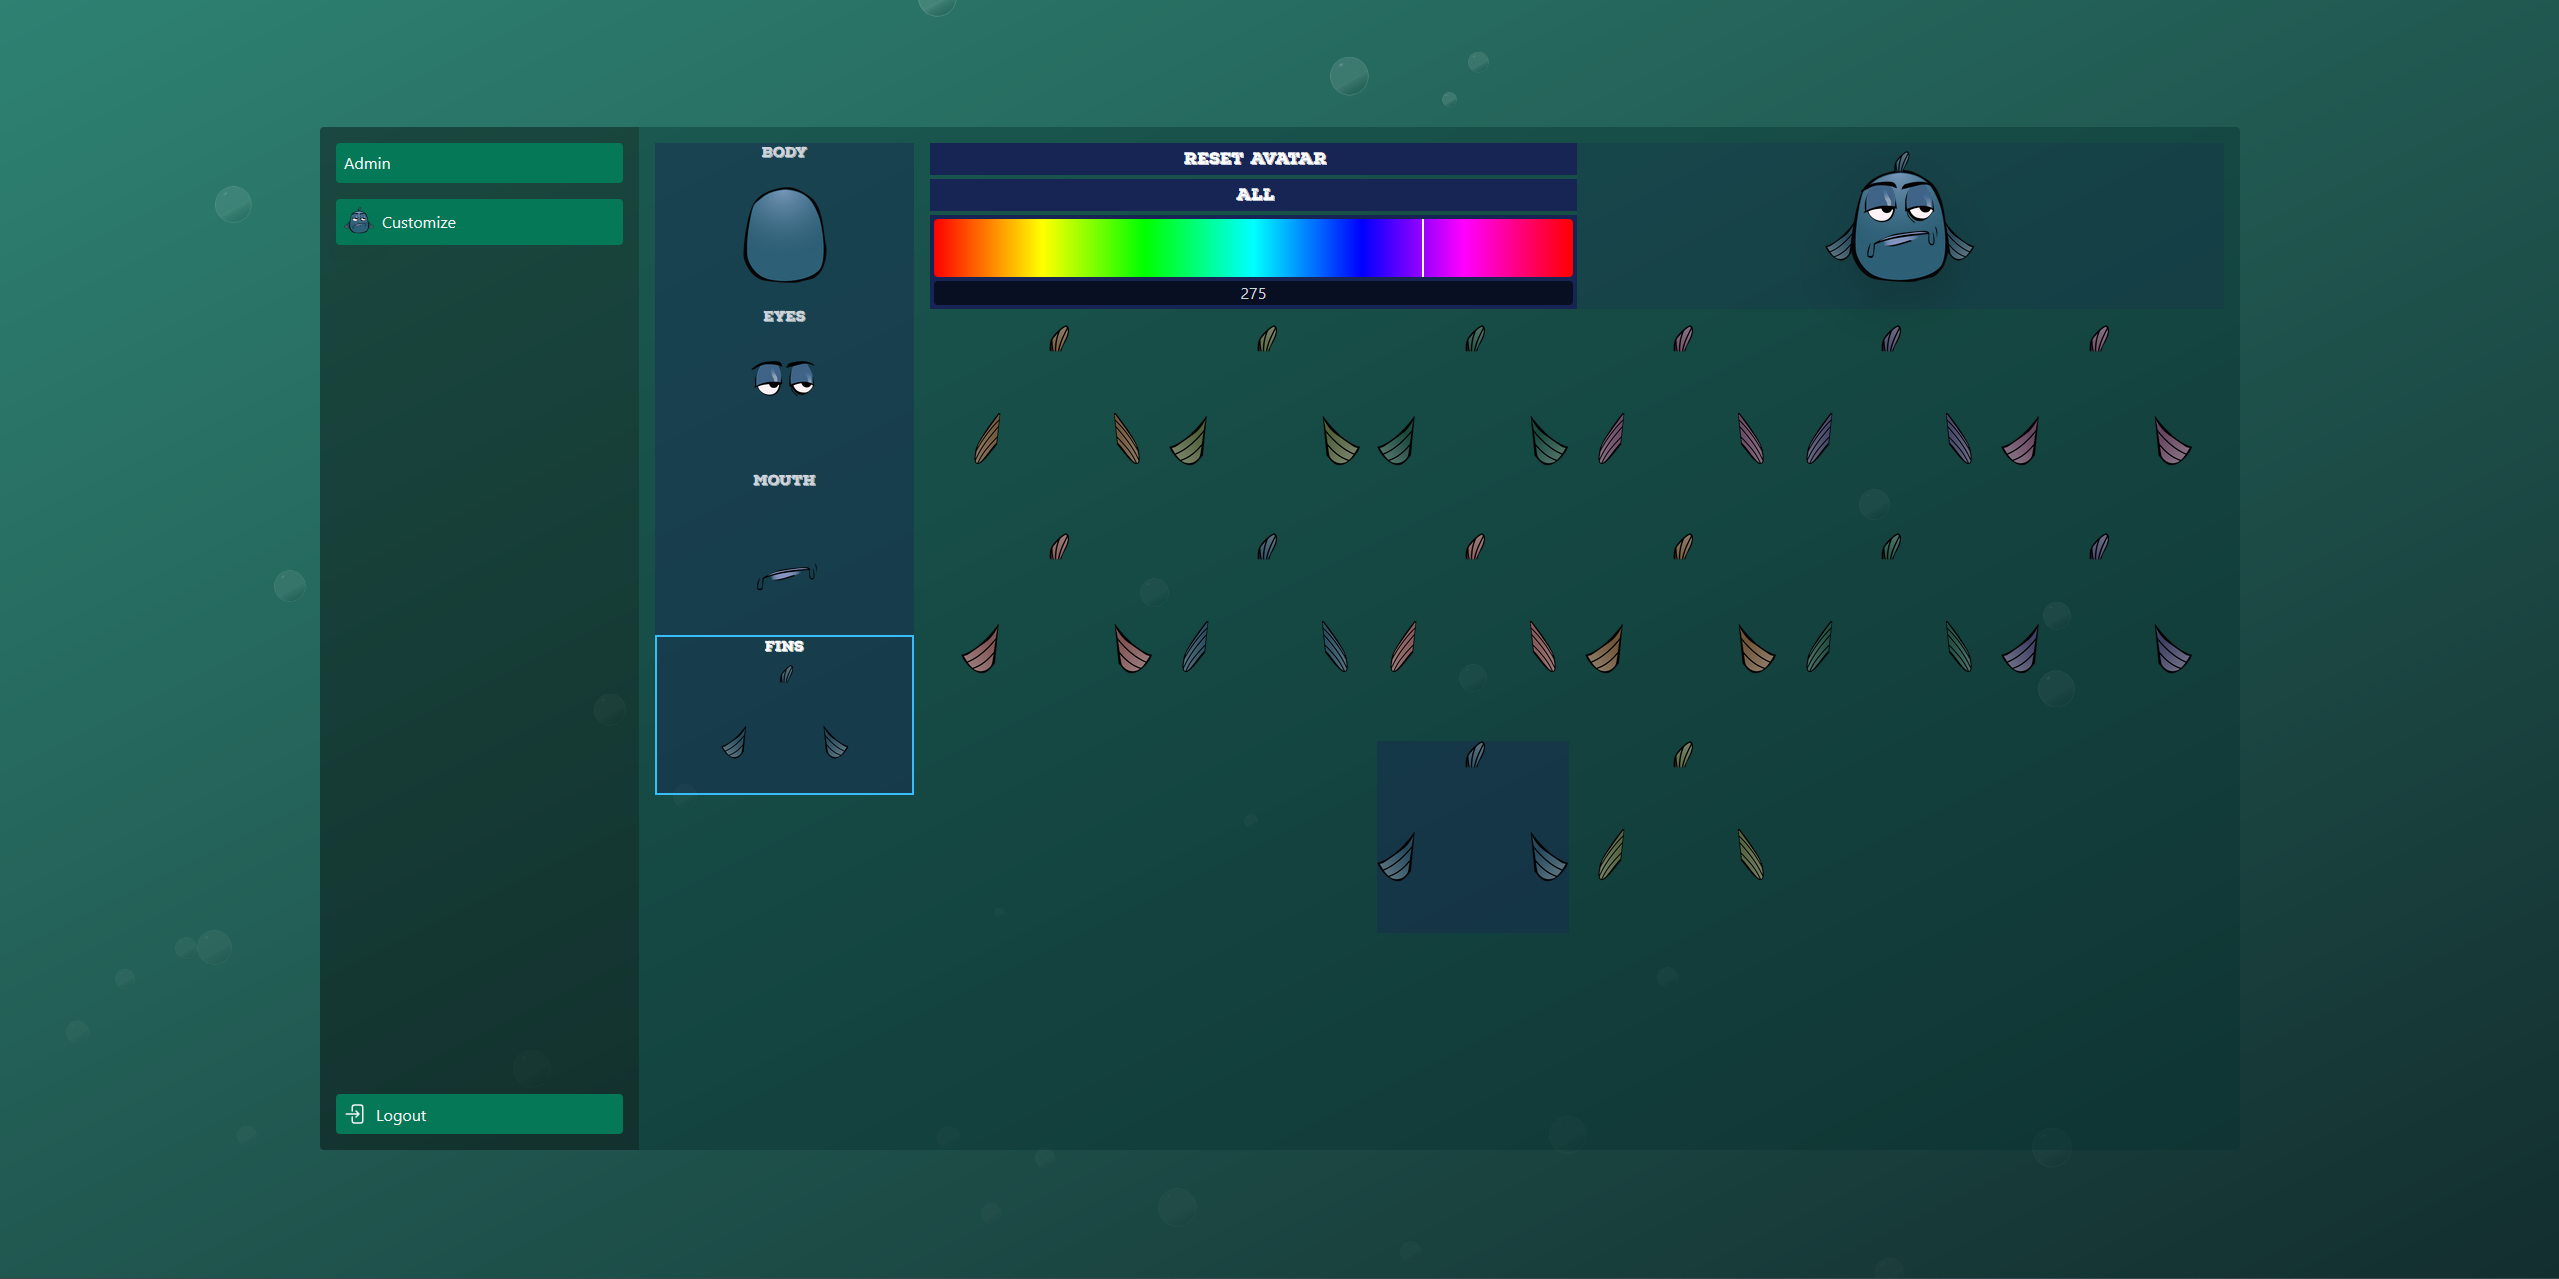The height and width of the screenshot is (1279, 2559).
Task: Select the pink fin at the far right top row
Action: 2100,338
